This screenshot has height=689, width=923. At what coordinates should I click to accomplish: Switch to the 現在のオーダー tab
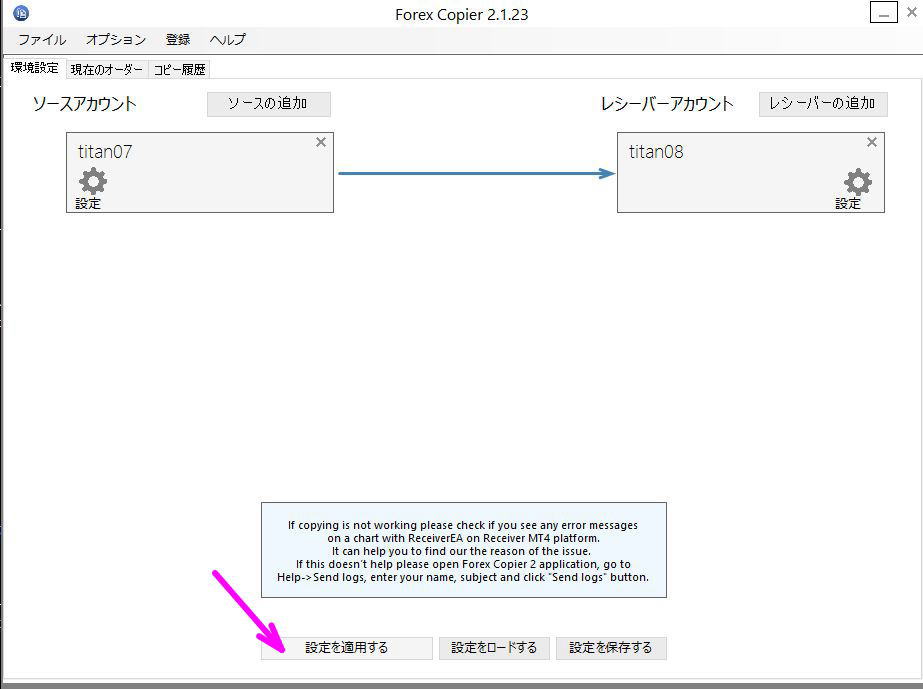(106, 69)
